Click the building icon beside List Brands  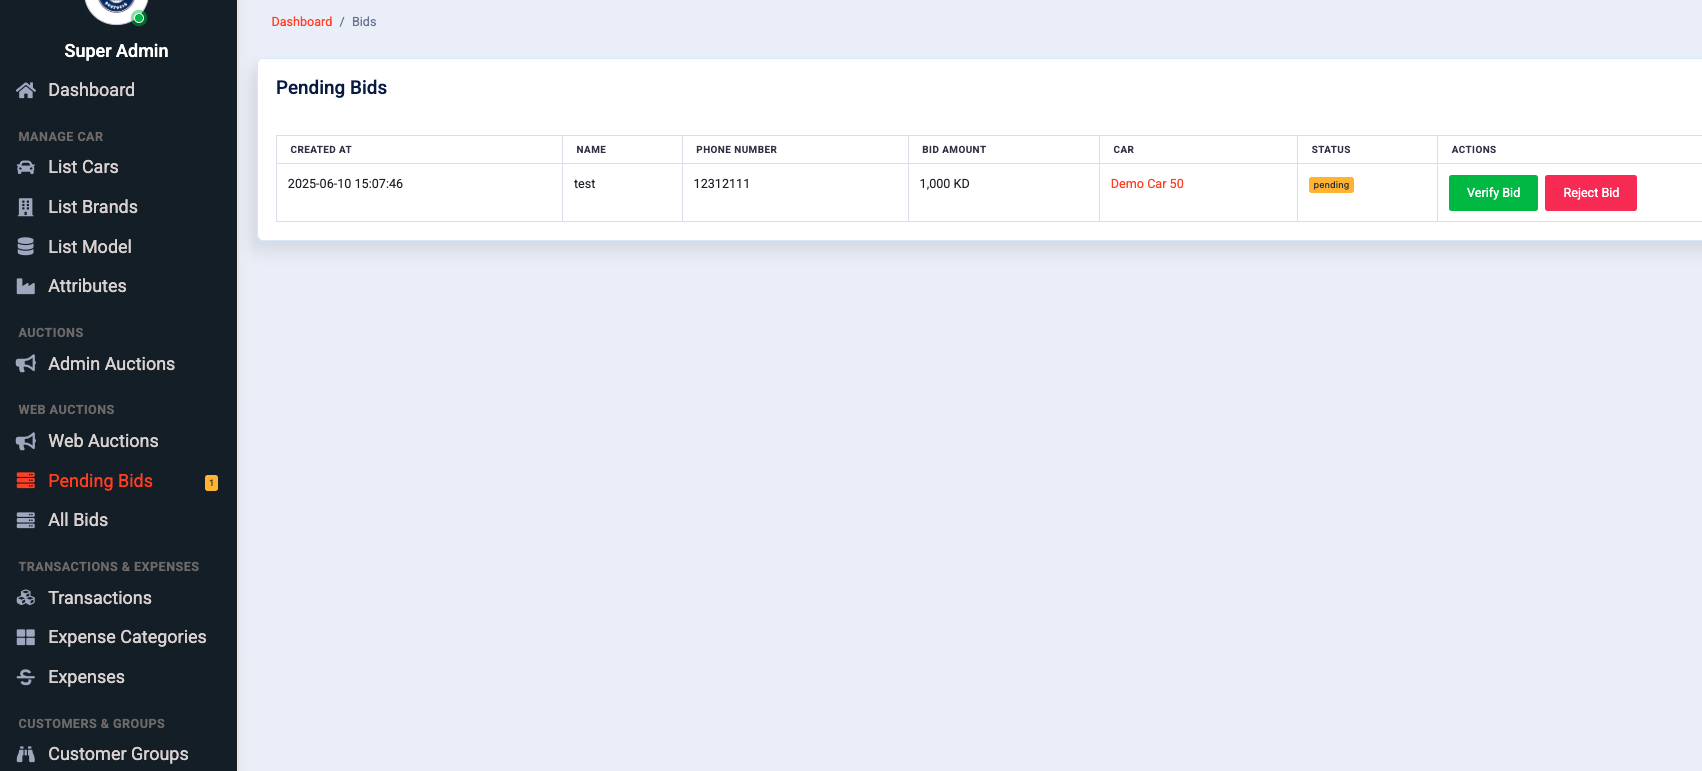pyautogui.click(x=26, y=207)
